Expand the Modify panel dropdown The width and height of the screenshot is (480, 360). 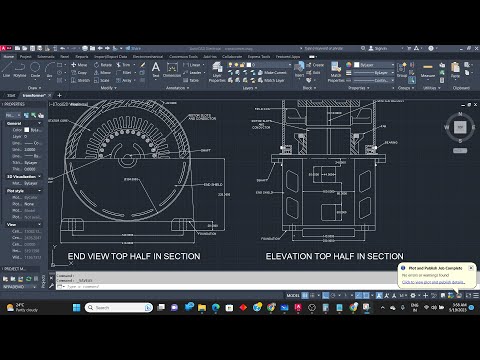point(109,88)
